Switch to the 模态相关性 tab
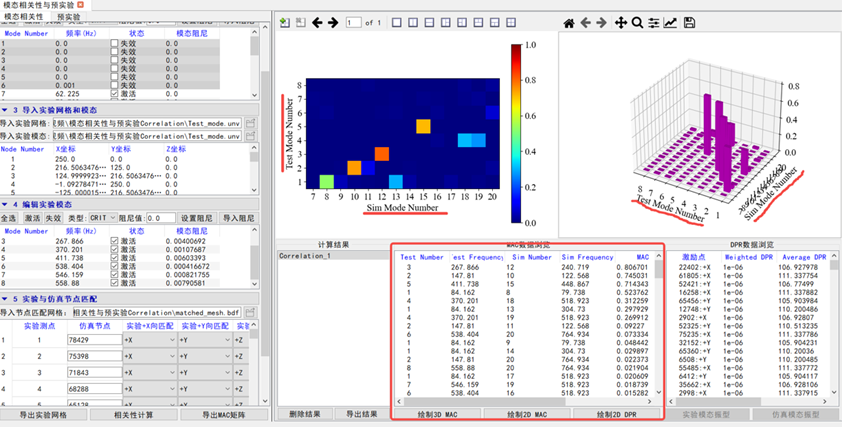This screenshot has width=842, height=427. click(24, 16)
